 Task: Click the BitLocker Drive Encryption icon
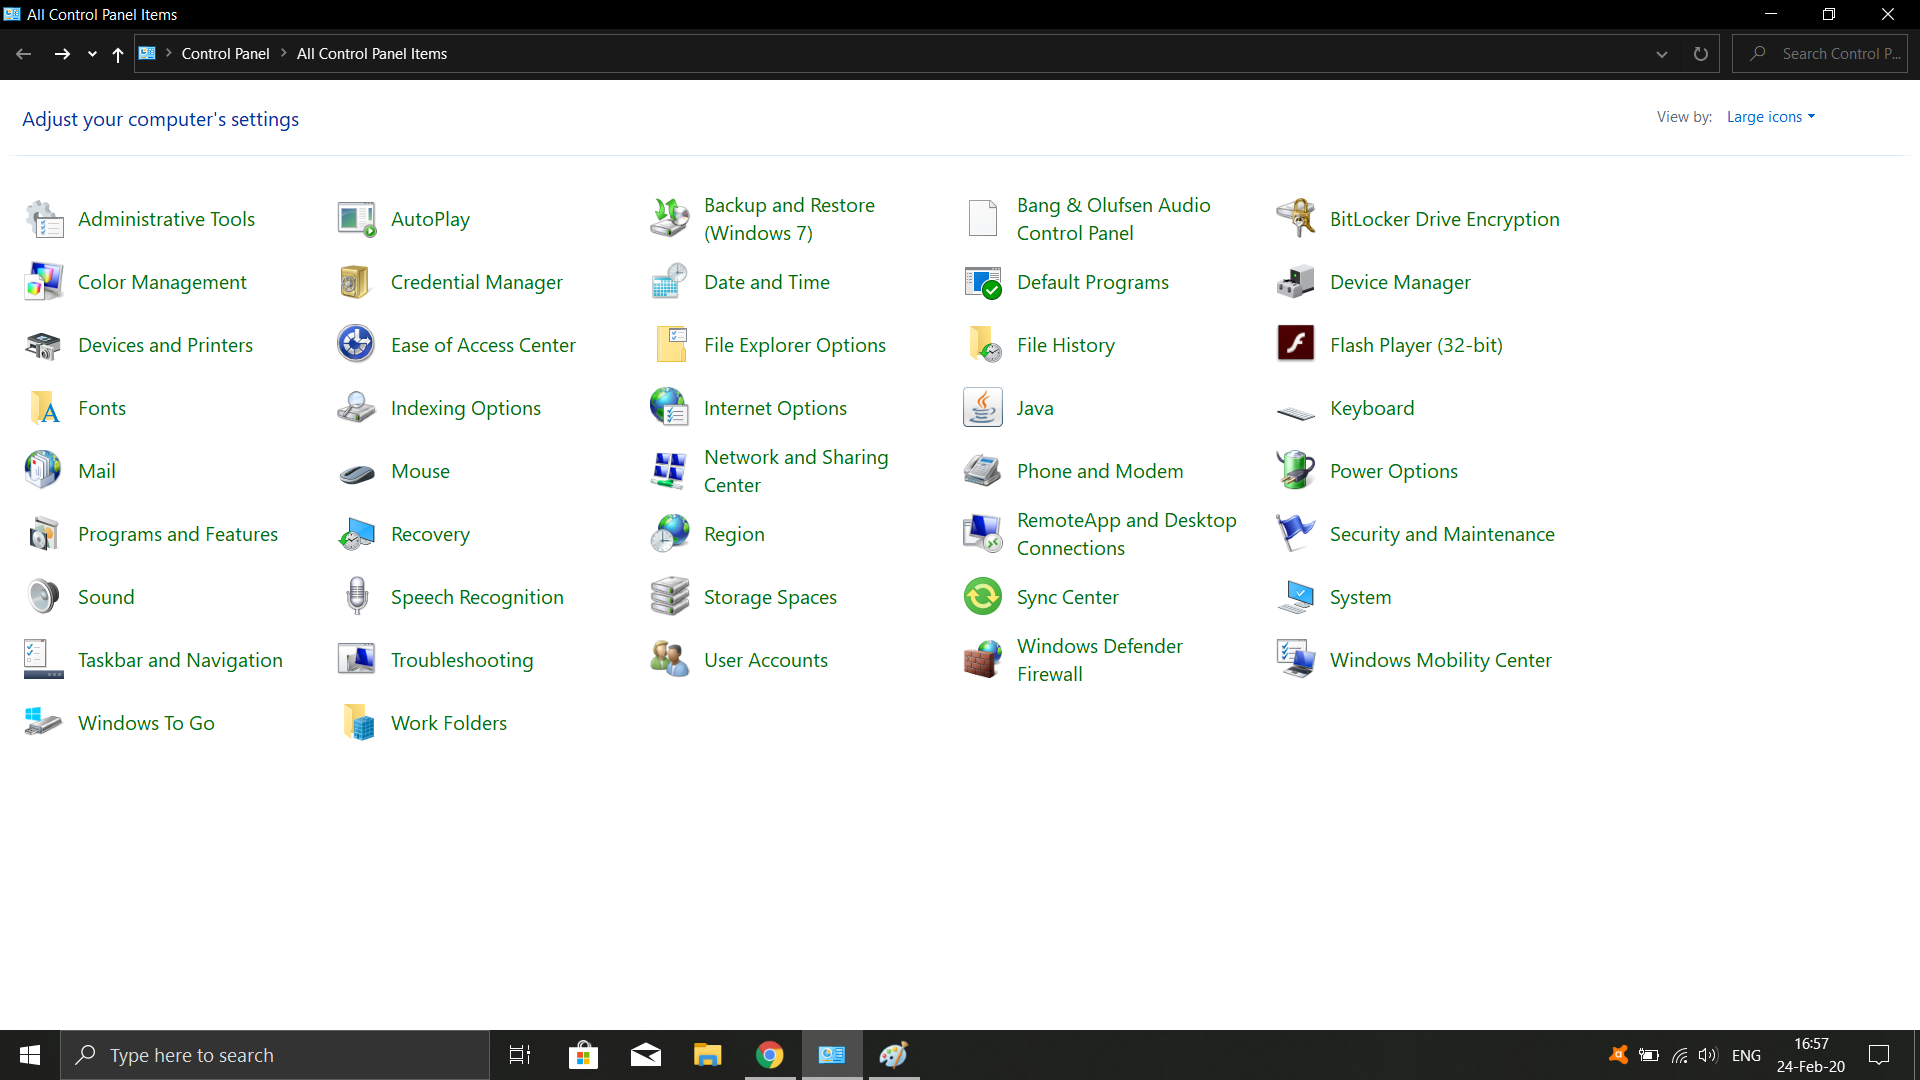1296,219
